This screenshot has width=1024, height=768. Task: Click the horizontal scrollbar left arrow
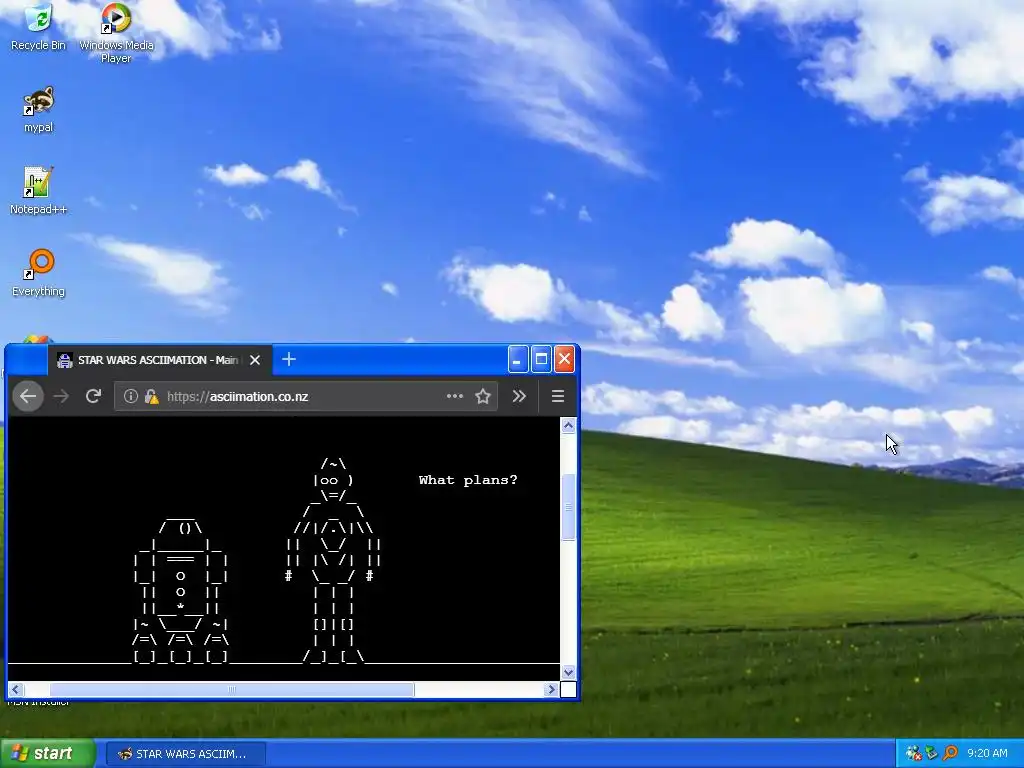click(16, 689)
